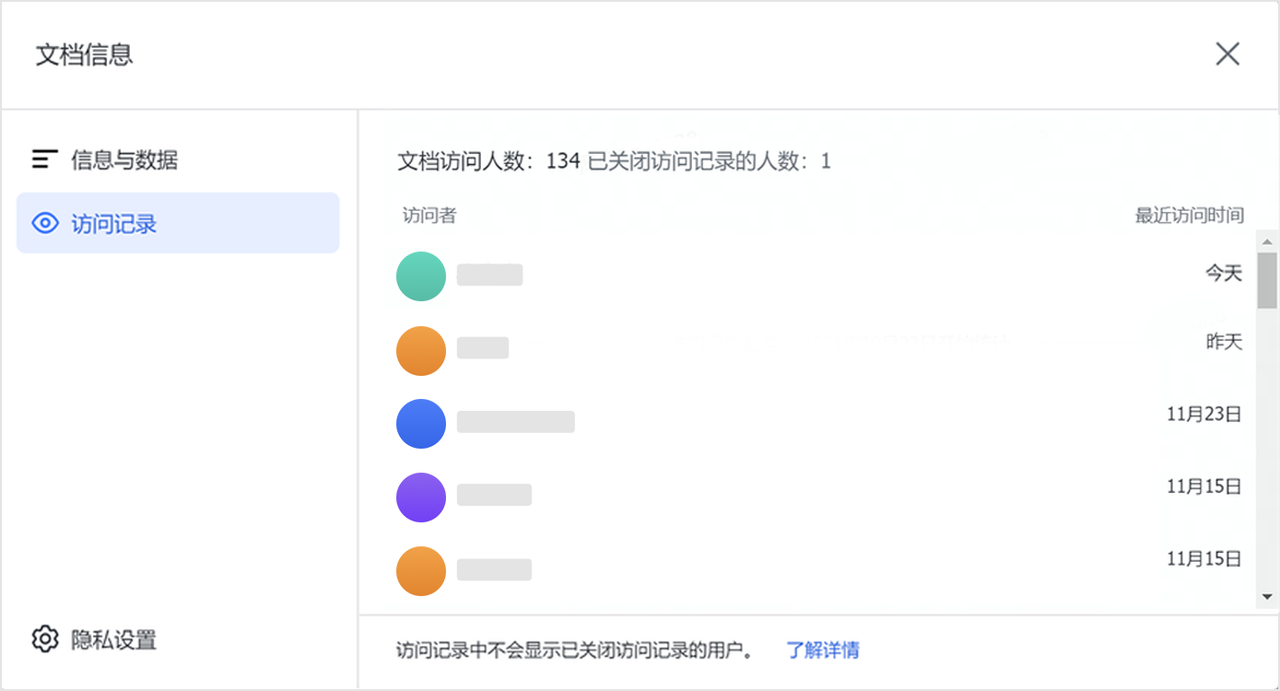This screenshot has height=691, width=1280.
Task: Click the 访问者 column header
Action: coord(429,216)
